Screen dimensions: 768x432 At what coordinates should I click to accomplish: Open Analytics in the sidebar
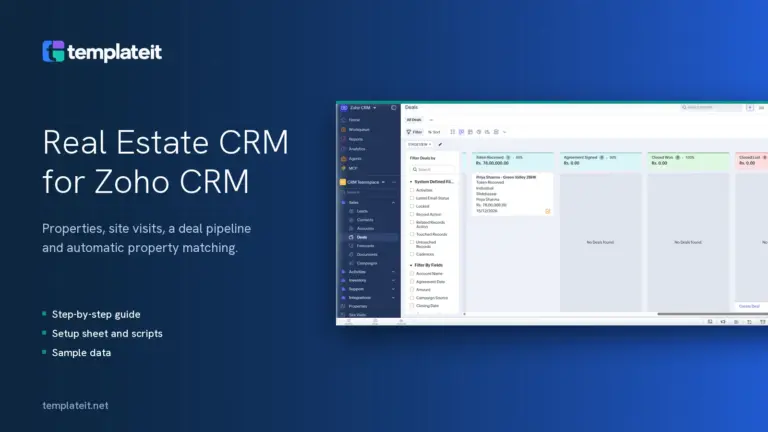click(357, 149)
